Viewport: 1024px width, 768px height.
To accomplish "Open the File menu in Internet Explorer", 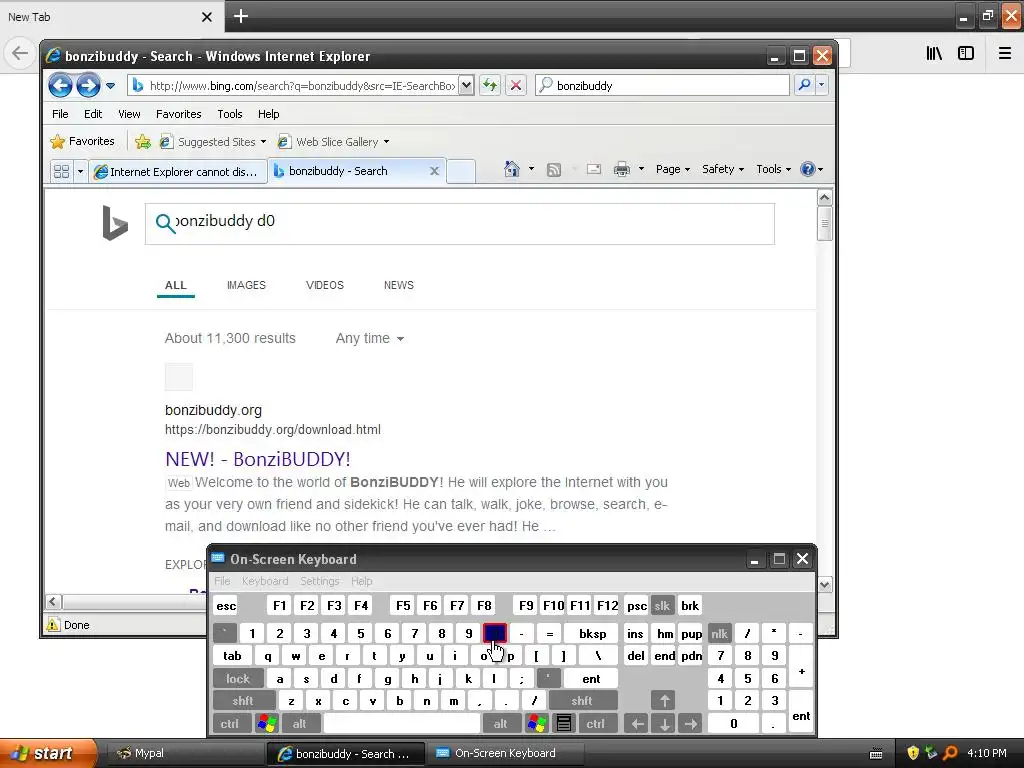I will point(60,114).
